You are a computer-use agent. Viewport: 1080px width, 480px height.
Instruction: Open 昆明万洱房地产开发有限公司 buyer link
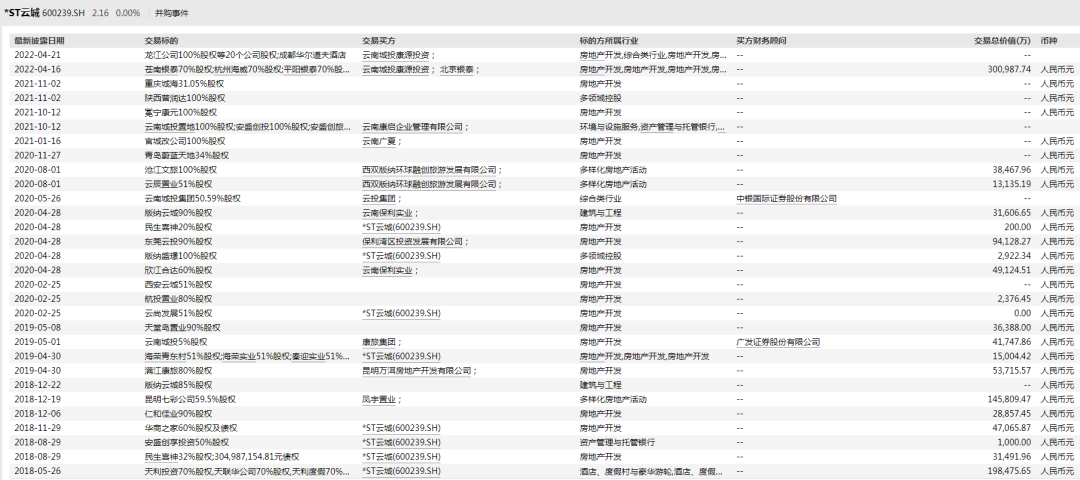pos(417,371)
